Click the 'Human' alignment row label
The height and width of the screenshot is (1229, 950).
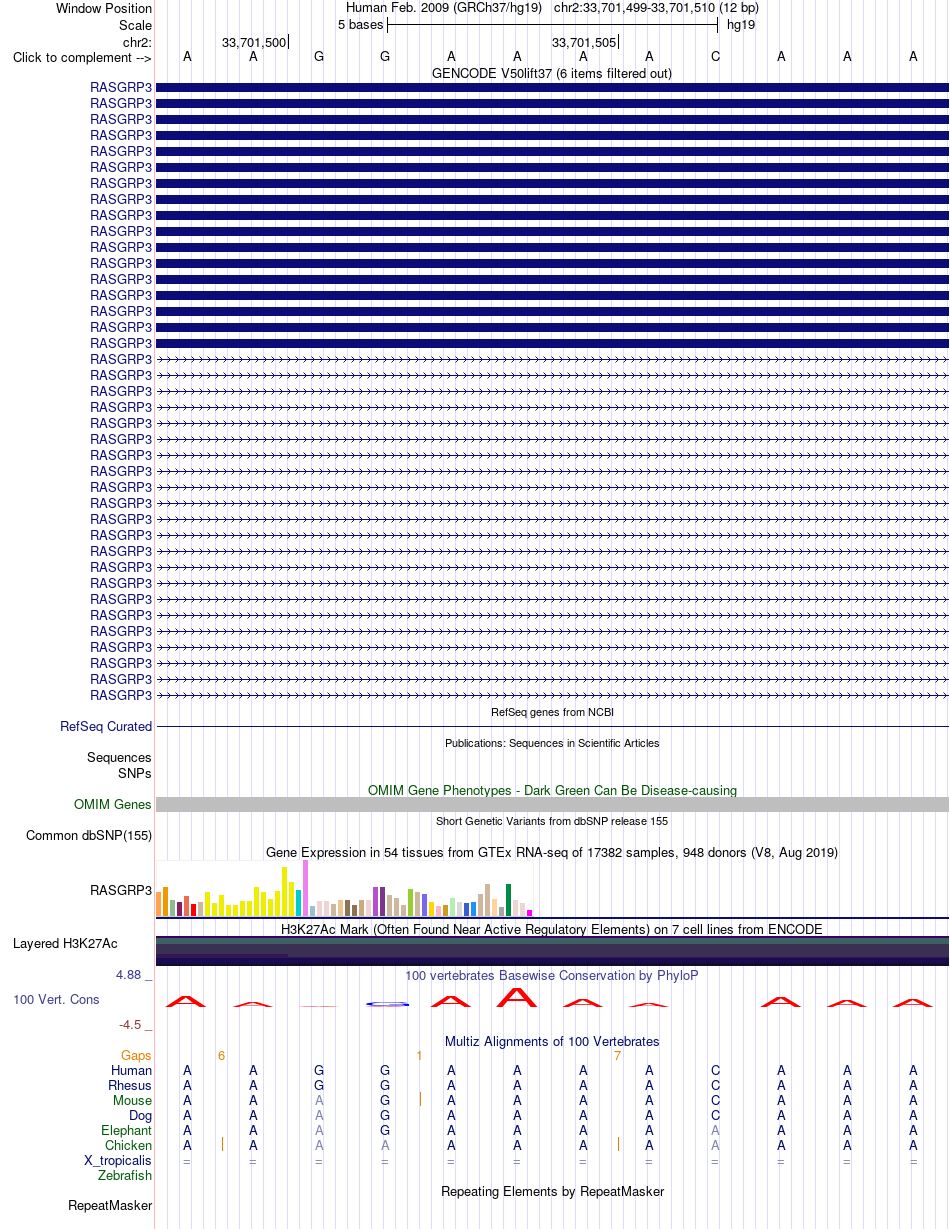pyautogui.click(x=131, y=1070)
